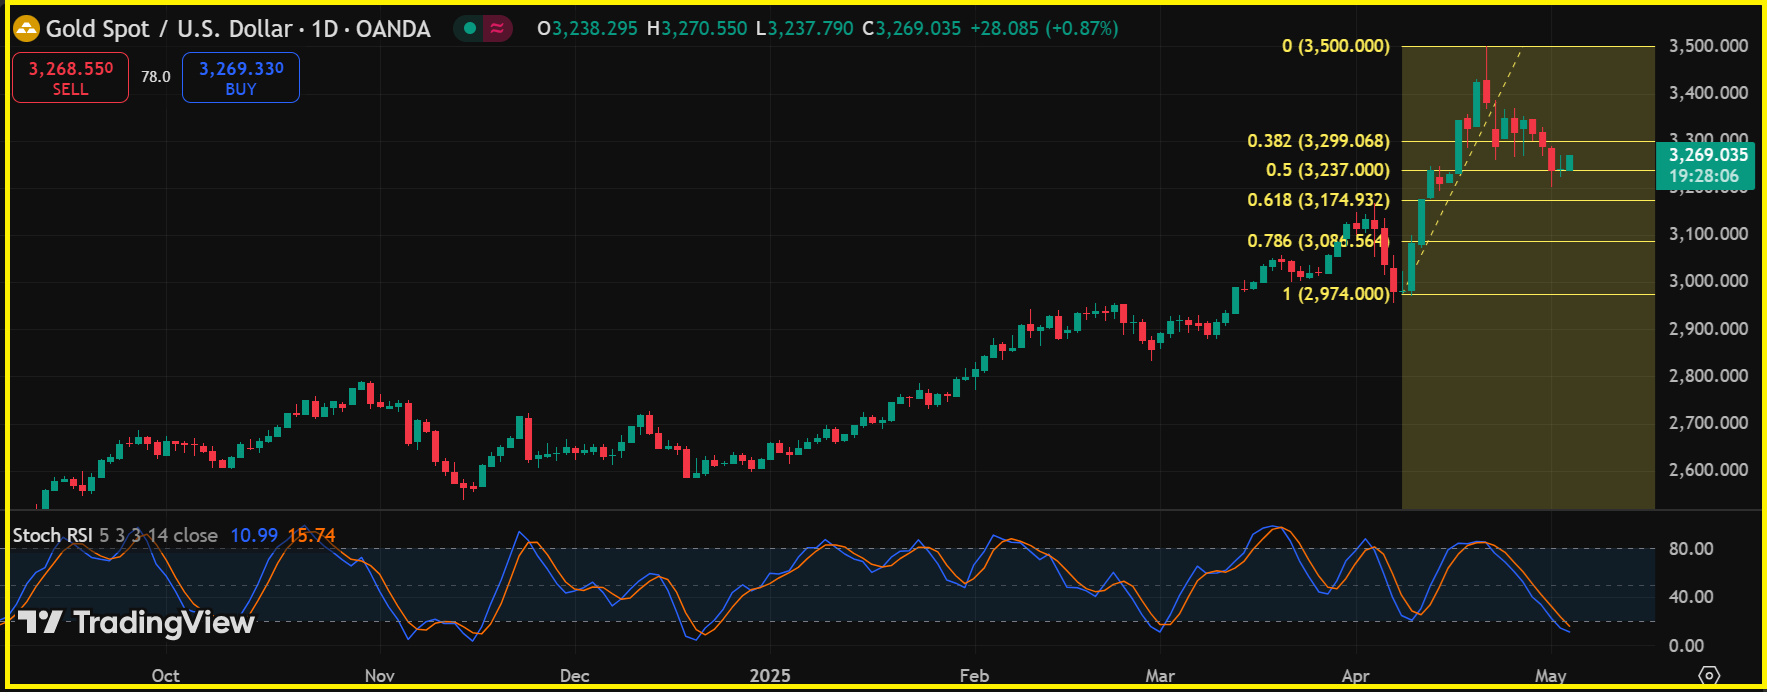Click the current price label 3,269.035
The width and height of the screenshot is (1767, 692).
(1708, 155)
